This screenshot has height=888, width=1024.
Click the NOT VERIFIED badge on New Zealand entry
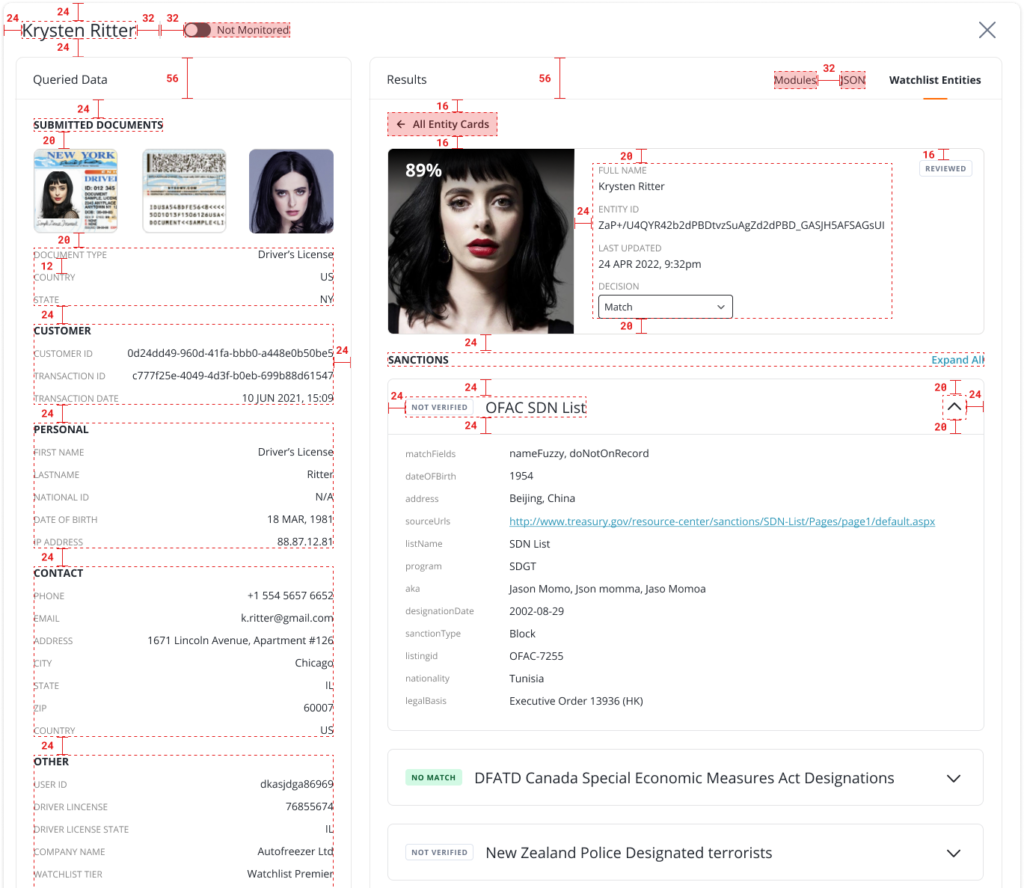coord(440,852)
